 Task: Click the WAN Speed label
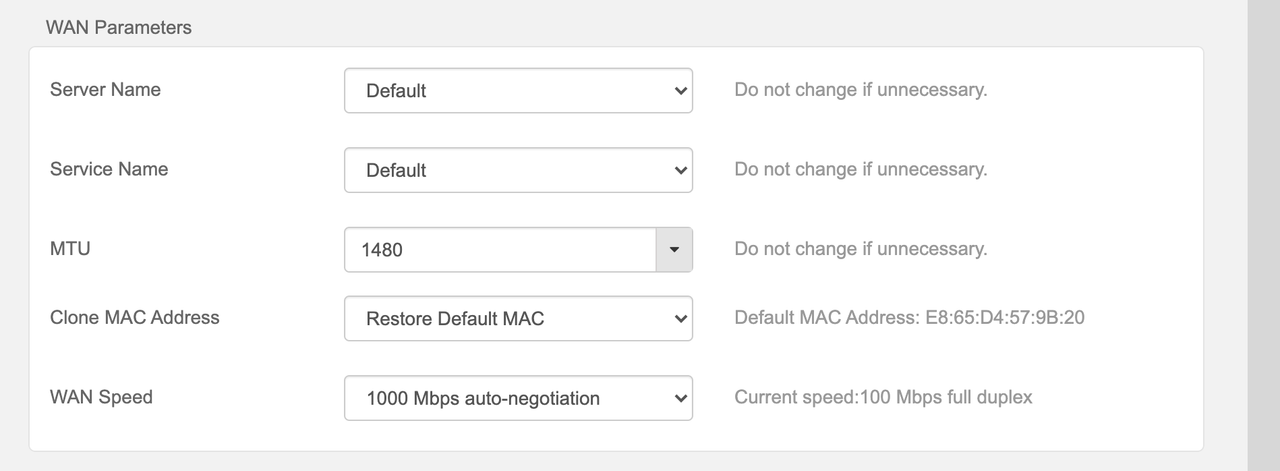click(x=101, y=397)
